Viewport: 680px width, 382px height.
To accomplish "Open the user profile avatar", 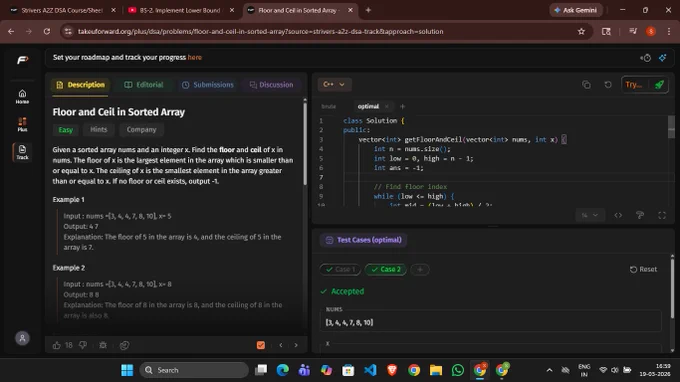I will tap(22, 338).
